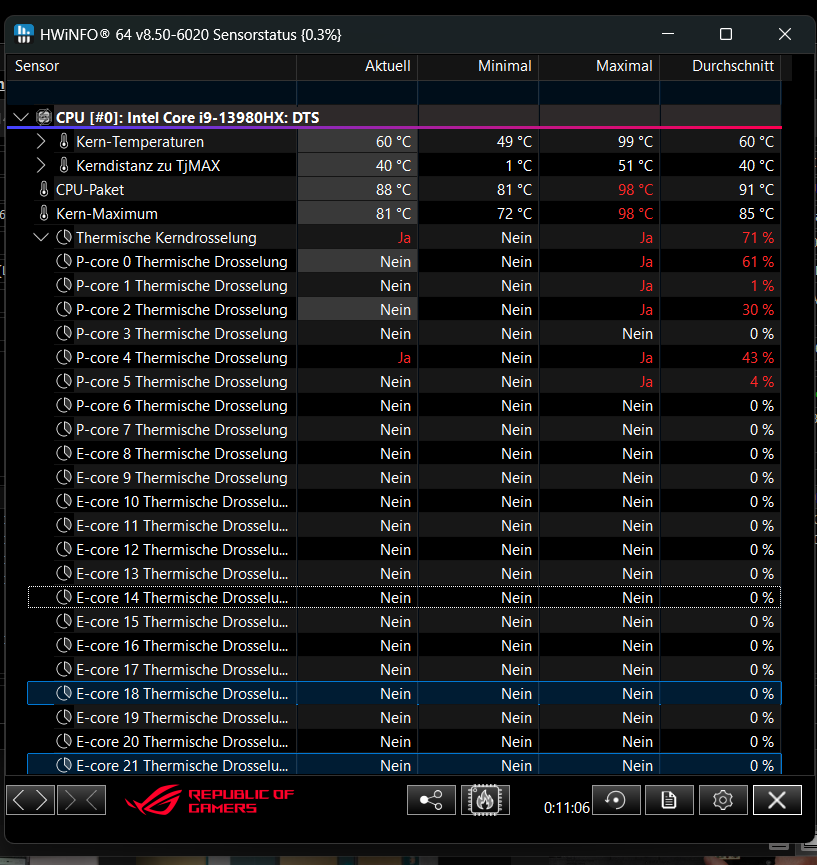
Task: Click clock icon of E-core 8 row
Action: pyautogui.click(x=64, y=453)
